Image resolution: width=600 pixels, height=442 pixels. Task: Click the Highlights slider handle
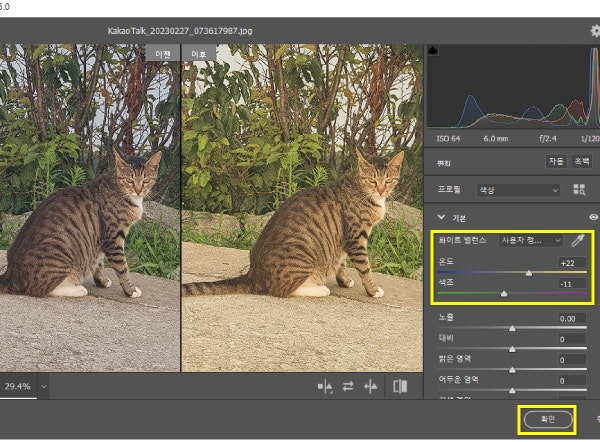[x=512, y=370]
